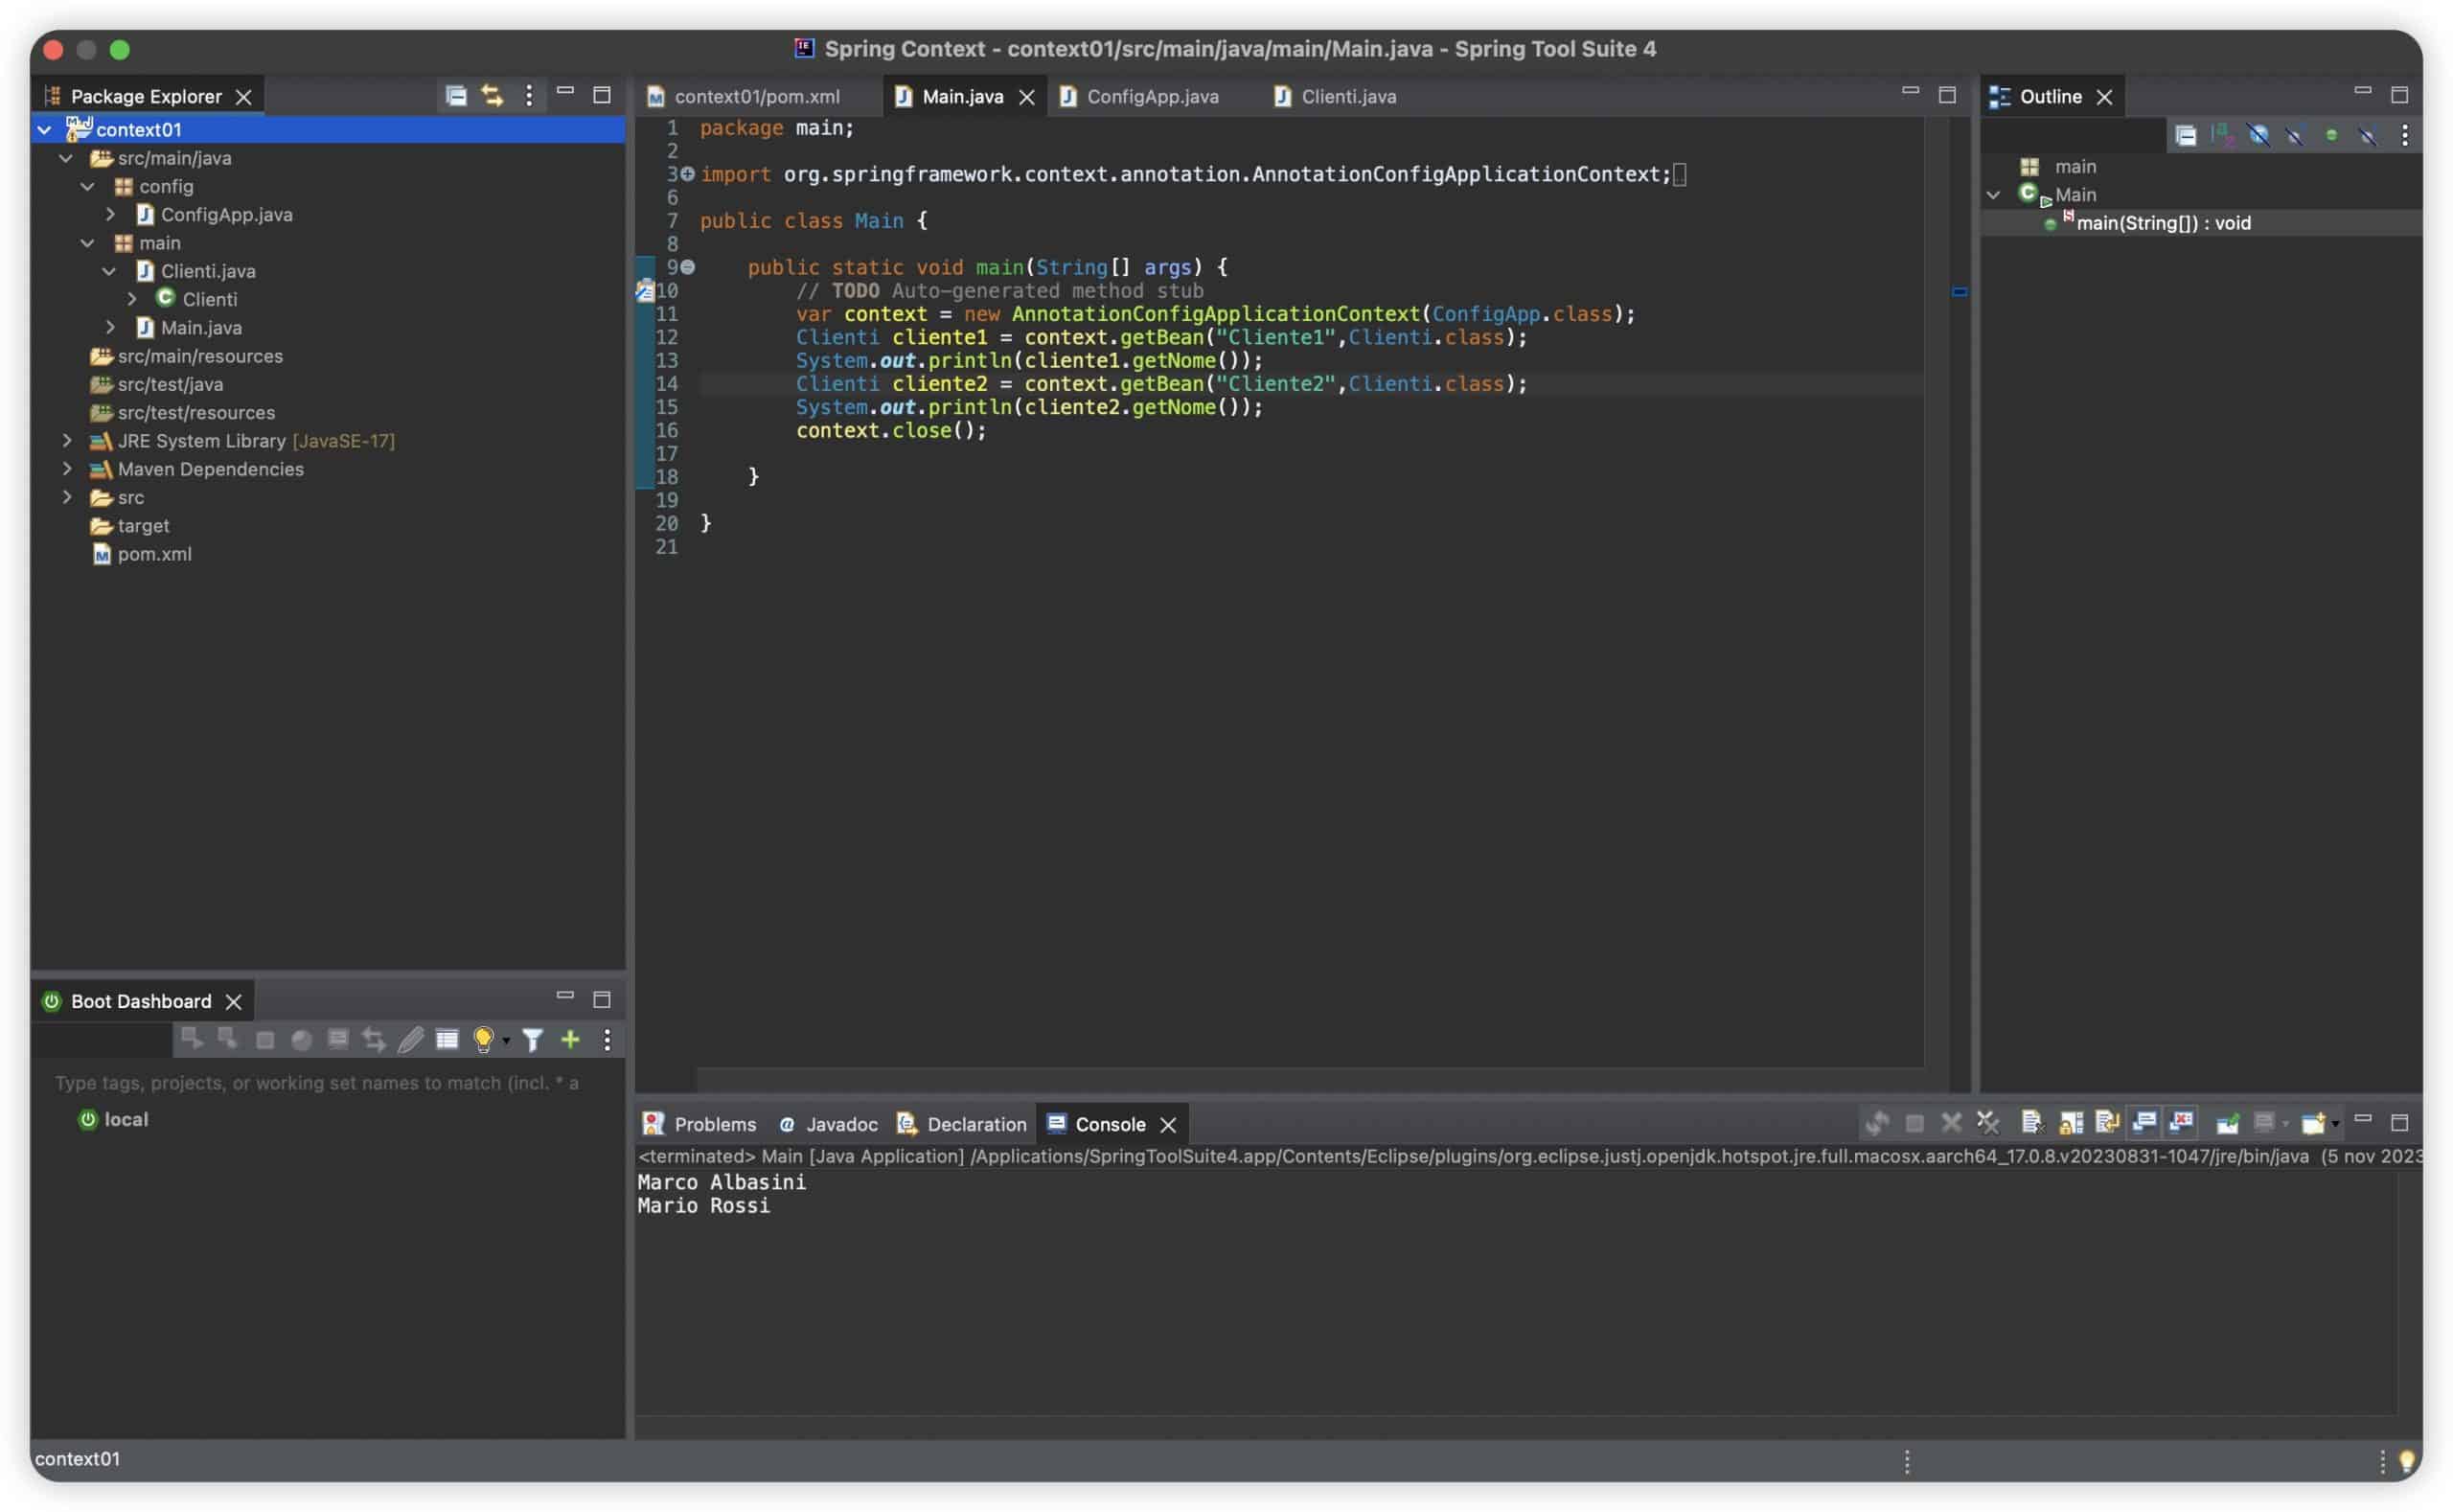Screen dimensions: 2453x1512
Task: Toggle Scroll Lock in Console
Action: coord(2070,1123)
